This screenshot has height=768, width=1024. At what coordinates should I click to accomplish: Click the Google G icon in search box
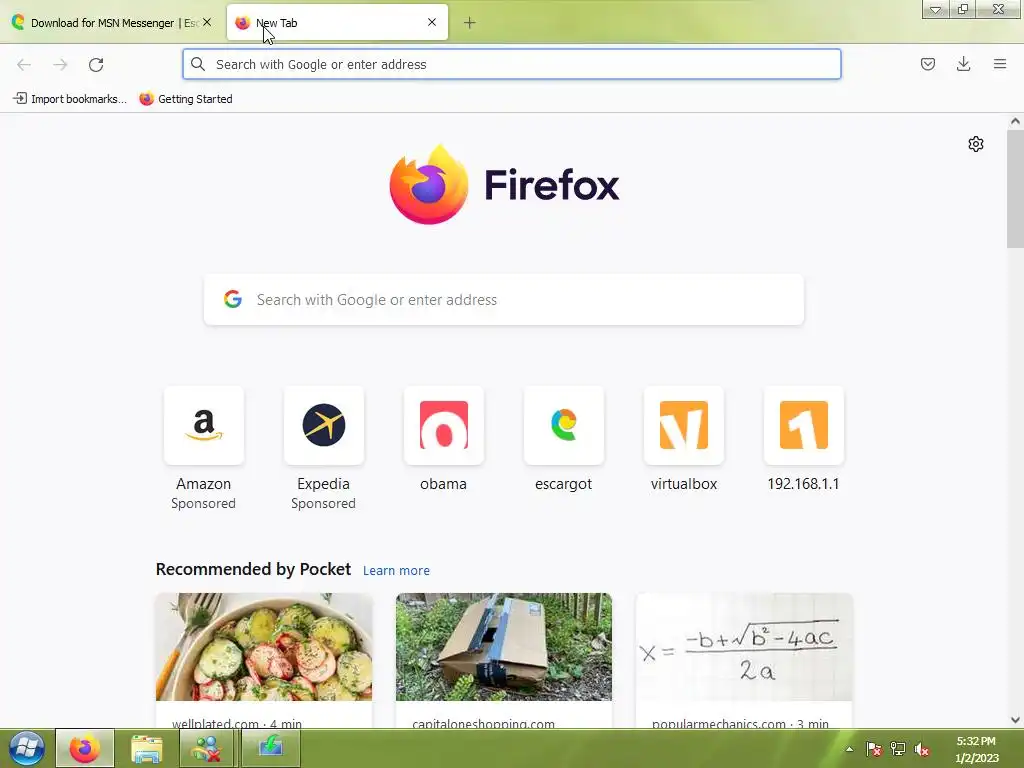[233, 300]
